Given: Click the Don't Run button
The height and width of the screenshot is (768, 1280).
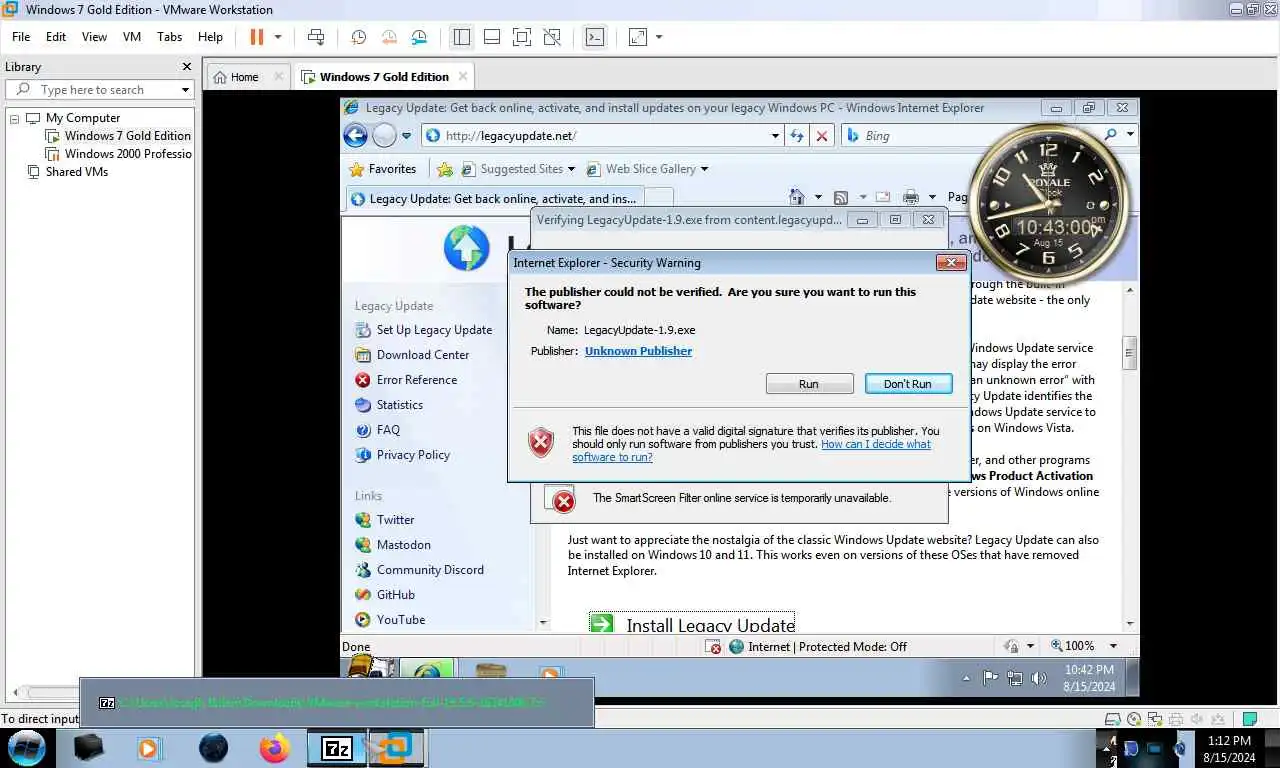Looking at the screenshot, I should (907, 384).
